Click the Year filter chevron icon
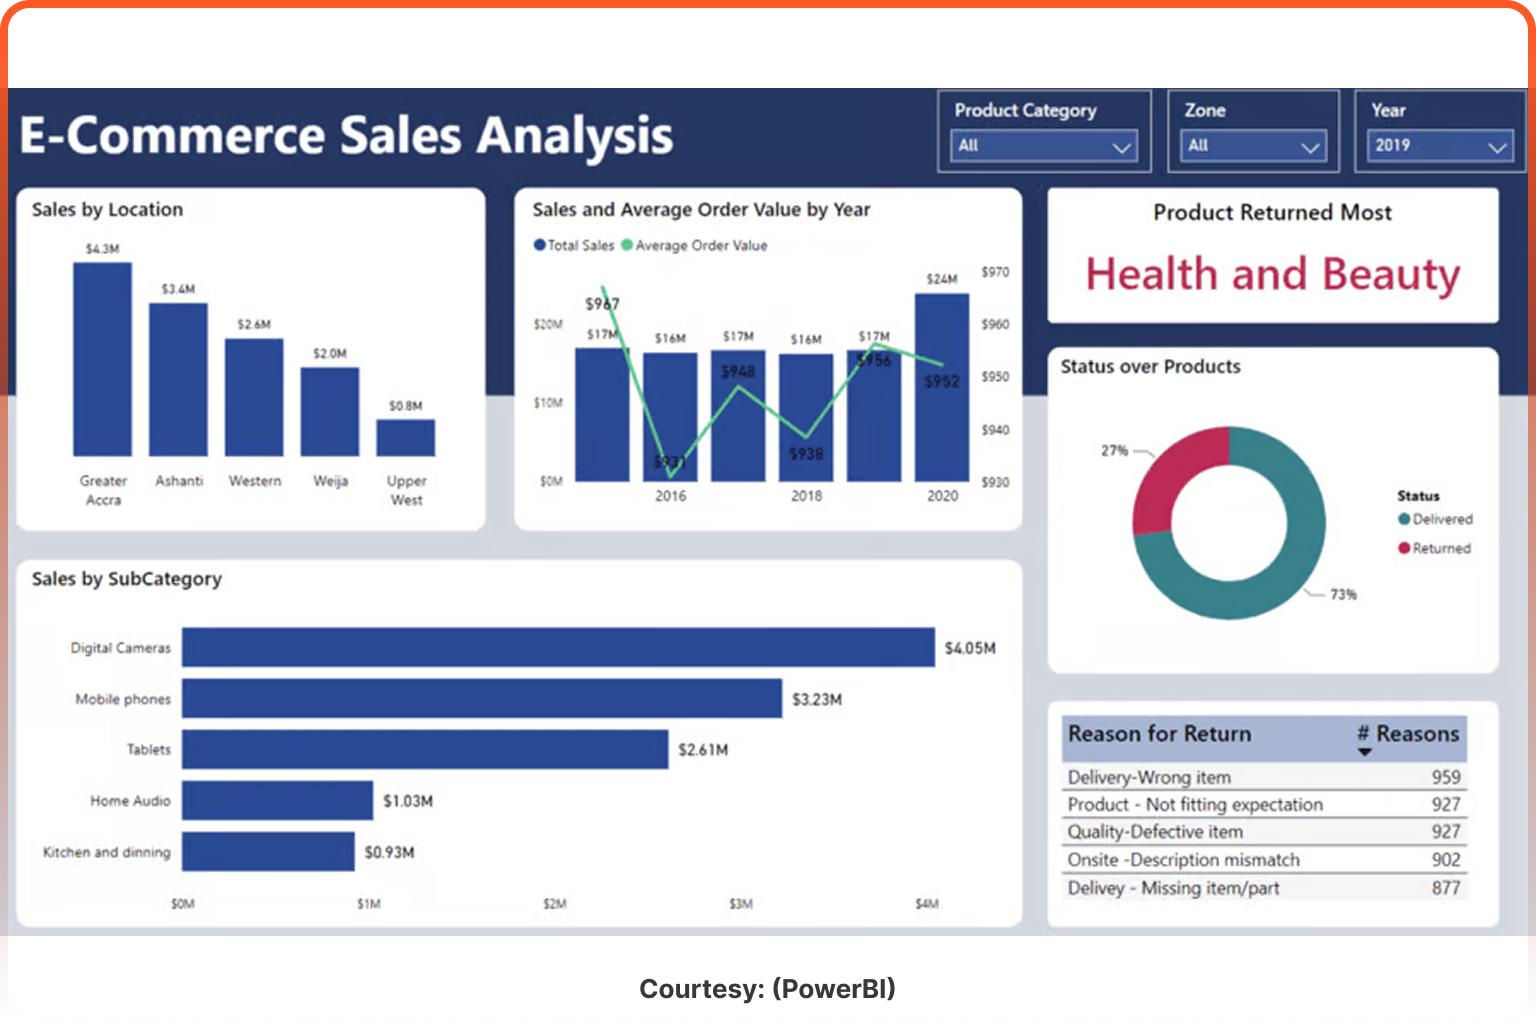Viewport: 1536px width, 1024px height. 1497,146
